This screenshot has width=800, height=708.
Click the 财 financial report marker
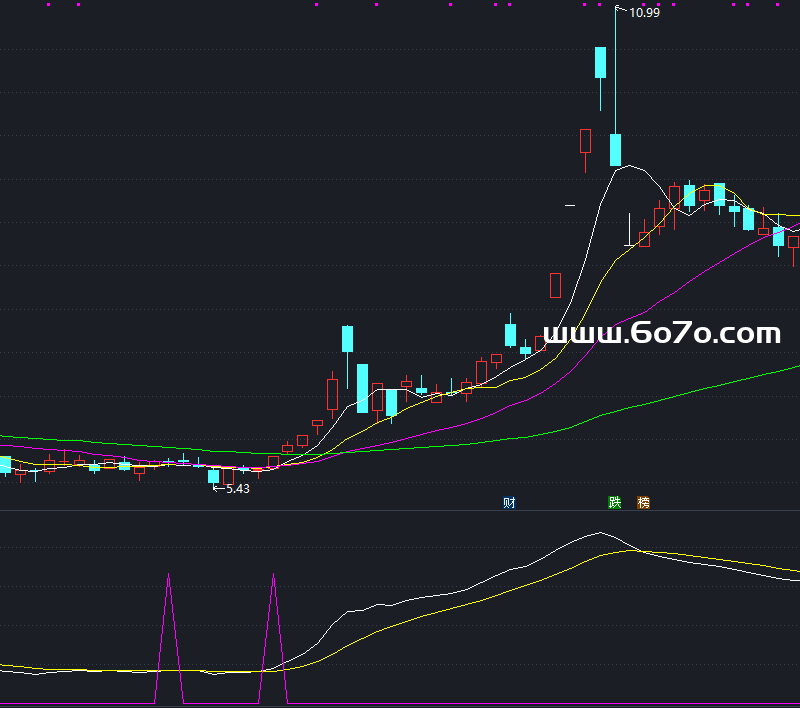click(509, 503)
